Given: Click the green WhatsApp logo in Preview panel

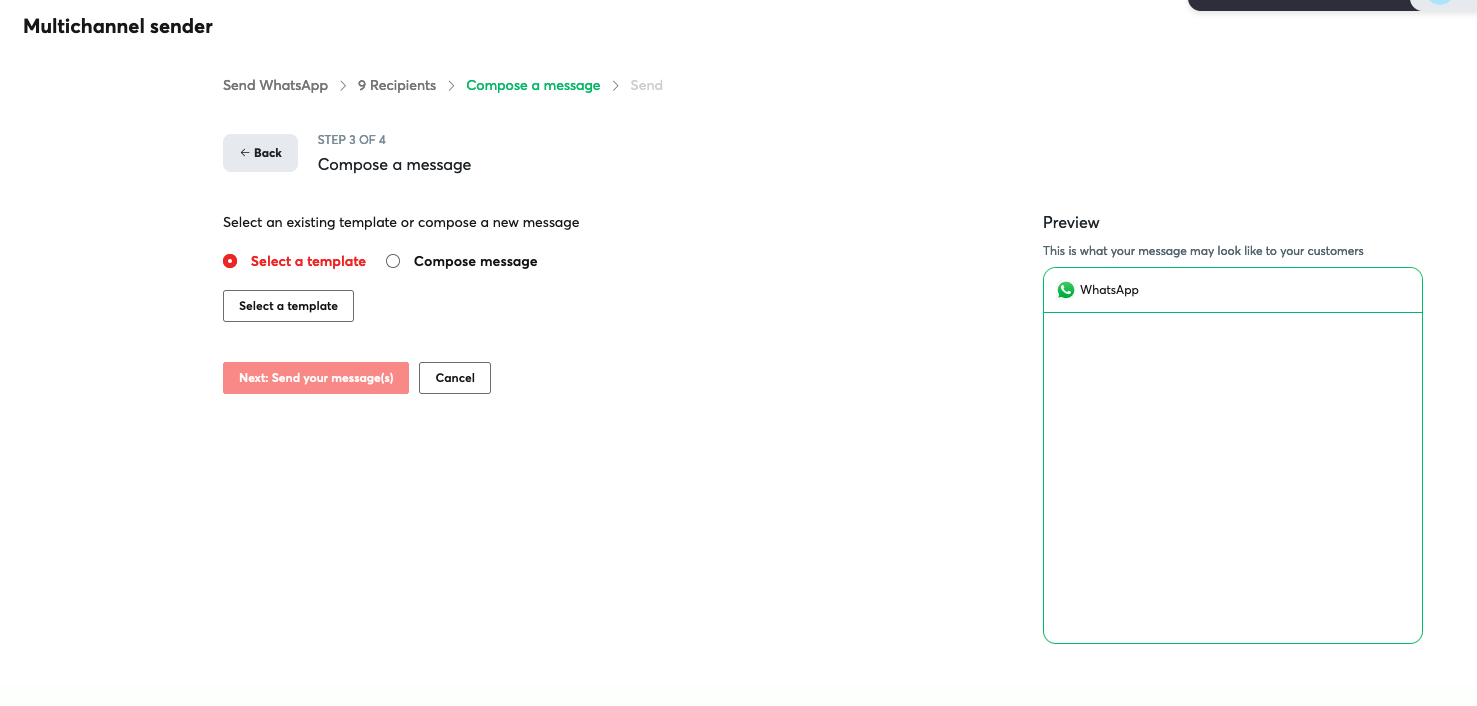Looking at the screenshot, I should pyautogui.click(x=1066, y=290).
